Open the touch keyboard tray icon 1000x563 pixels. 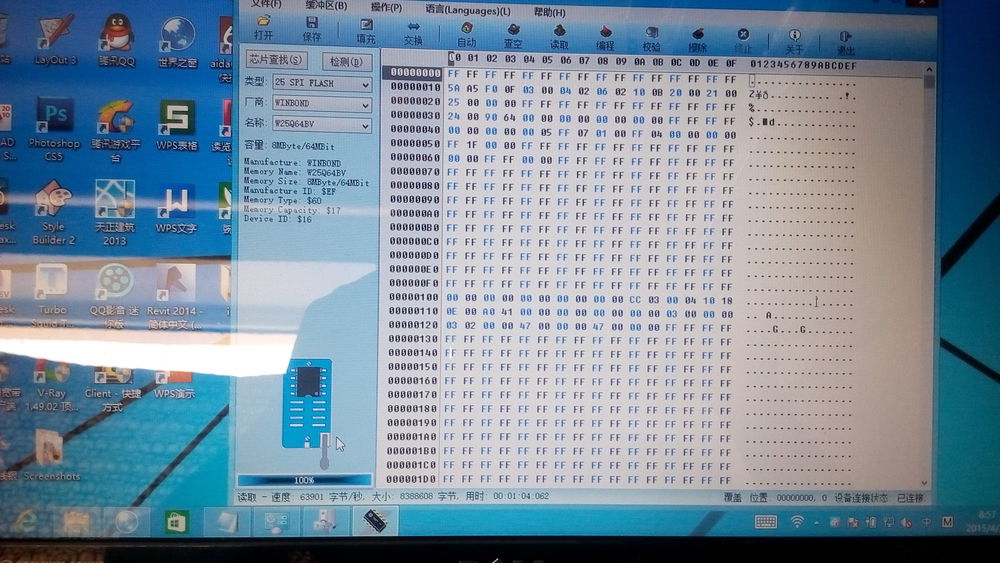coord(765,522)
